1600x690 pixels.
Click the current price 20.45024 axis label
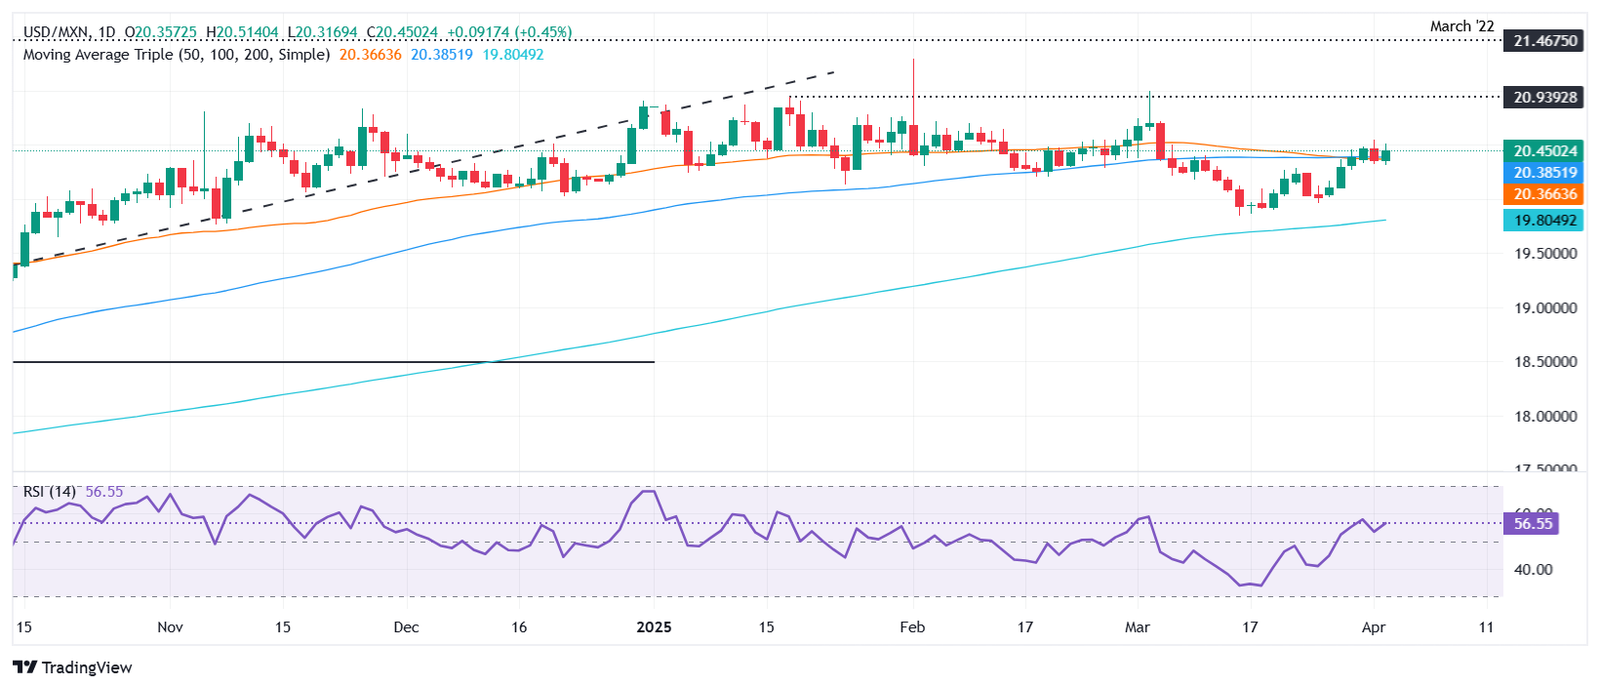tap(1544, 151)
